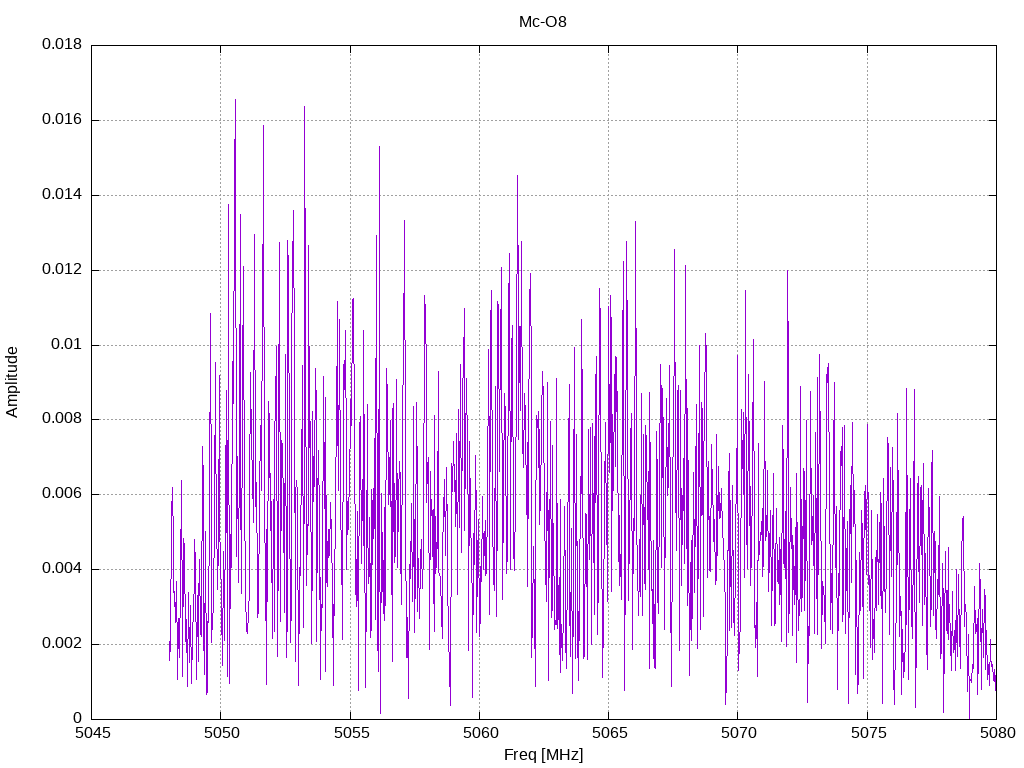The image size is (1024, 768).
Task: Click the 0.016 y-axis tick label
Action: [62, 120]
